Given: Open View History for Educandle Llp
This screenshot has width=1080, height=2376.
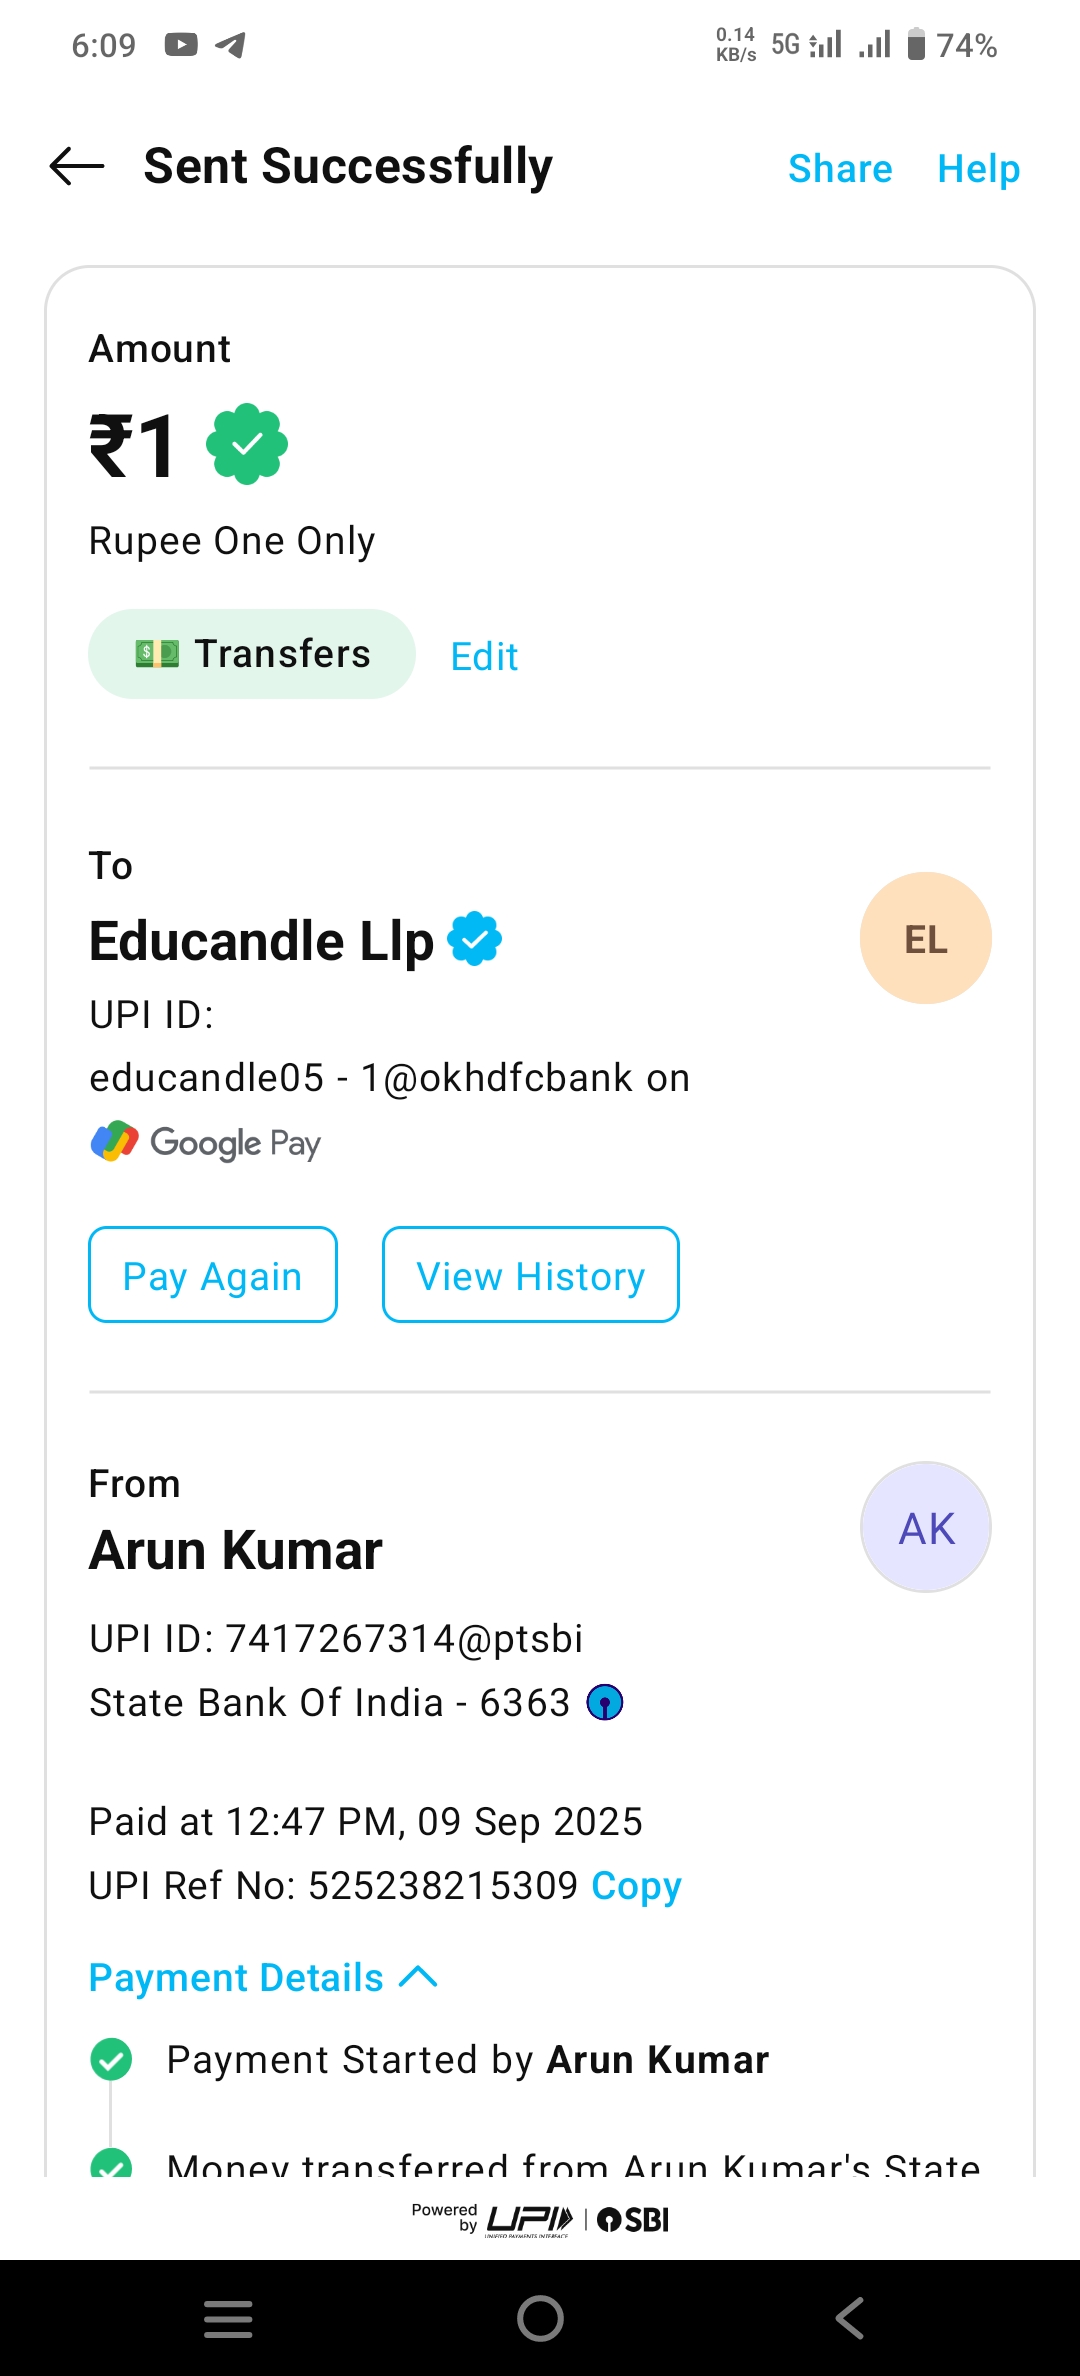Looking at the screenshot, I should pos(530,1275).
